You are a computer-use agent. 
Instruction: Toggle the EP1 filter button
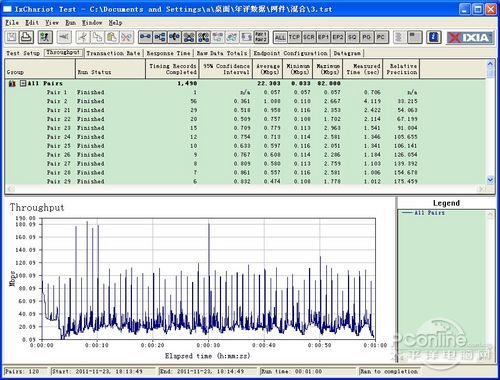323,37
